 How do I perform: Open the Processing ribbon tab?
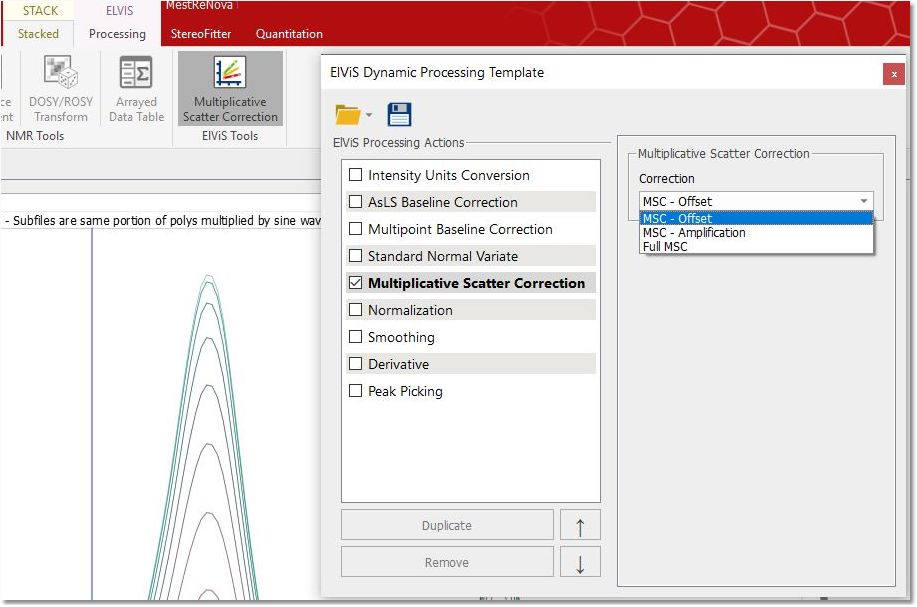click(x=117, y=34)
